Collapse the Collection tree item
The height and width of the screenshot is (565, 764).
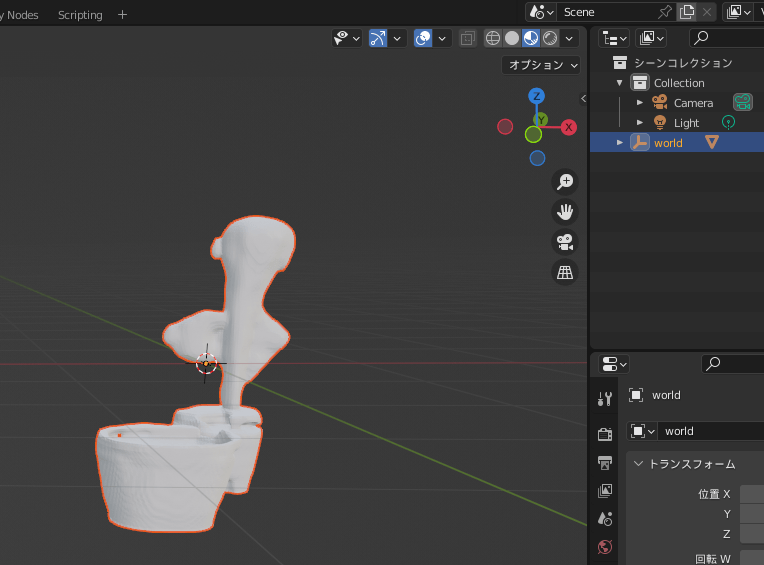pyautogui.click(x=619, y=83)
